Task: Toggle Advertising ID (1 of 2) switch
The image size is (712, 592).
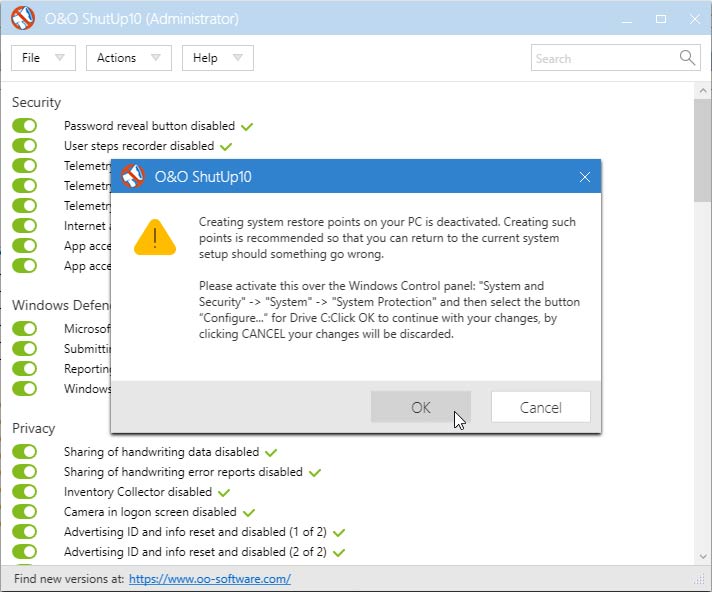Action: (25, 532)
